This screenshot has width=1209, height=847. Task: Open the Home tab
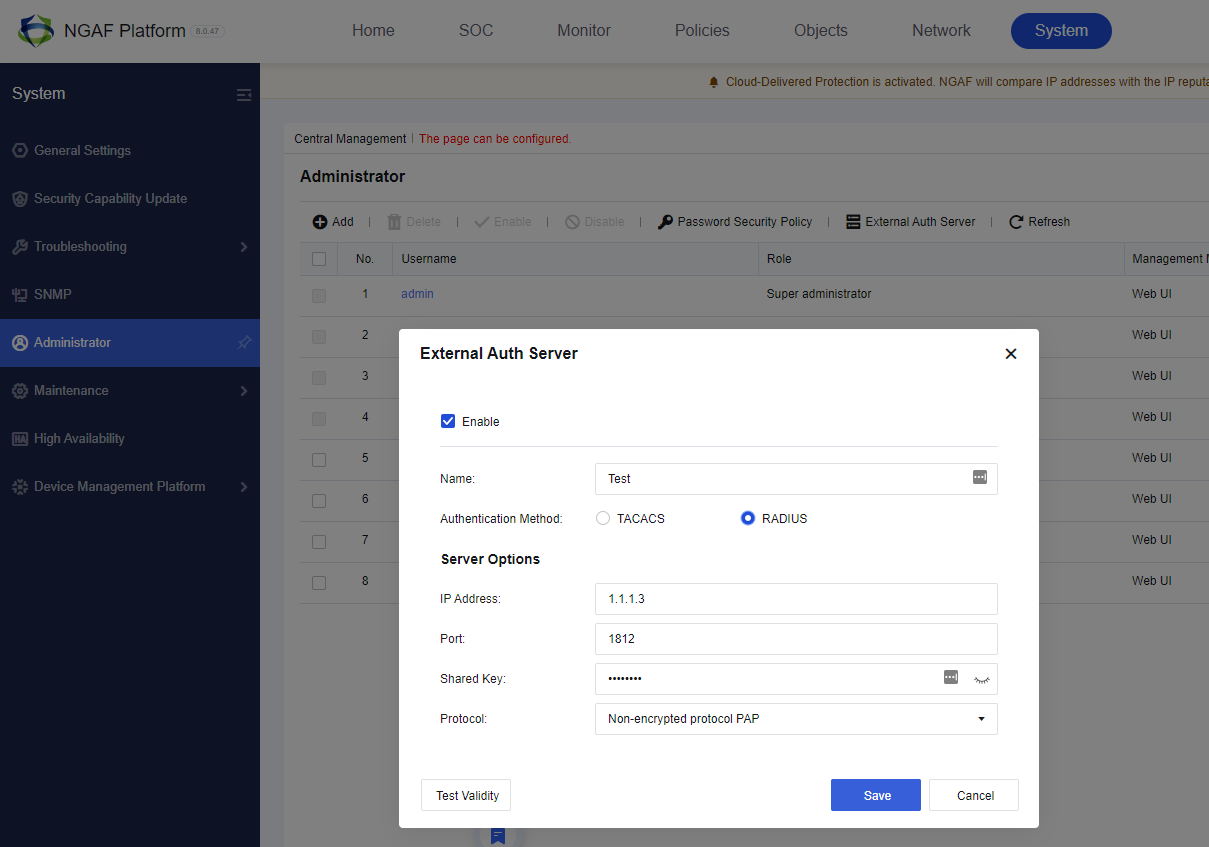373,31
